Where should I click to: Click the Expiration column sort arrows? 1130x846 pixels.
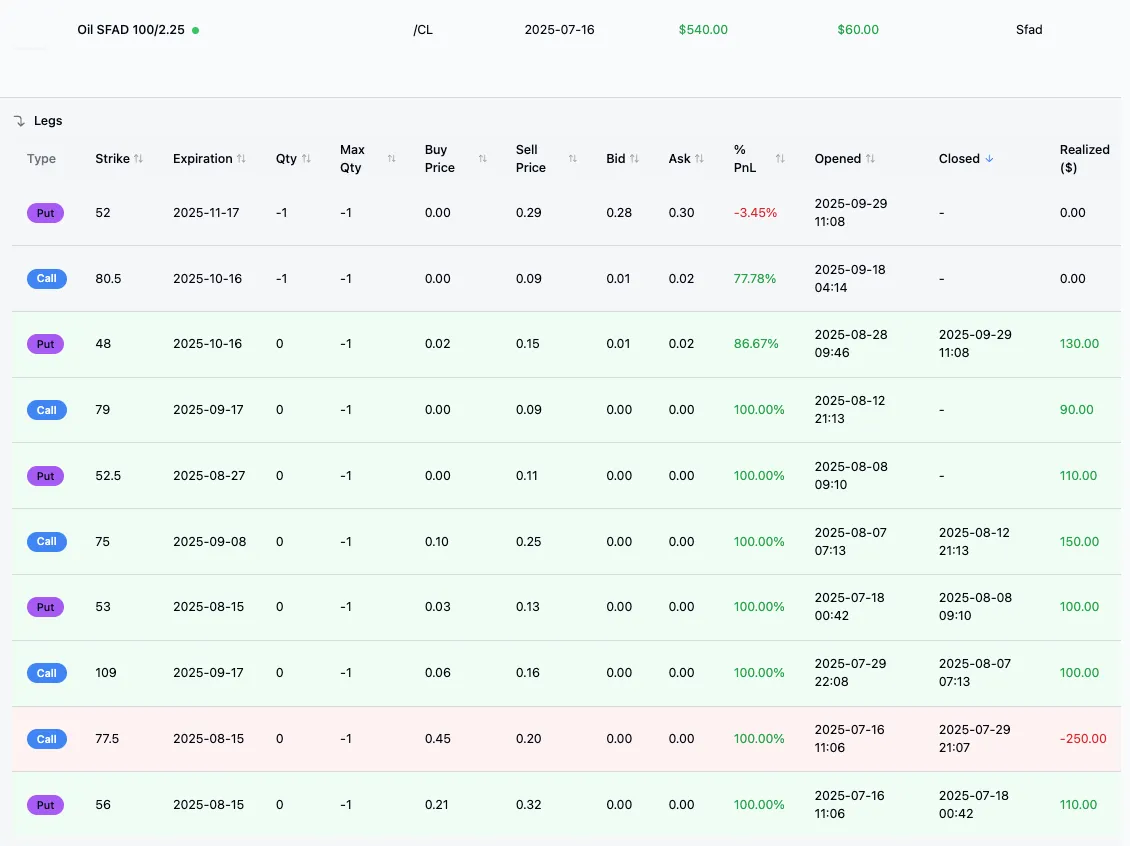[241, 159]
